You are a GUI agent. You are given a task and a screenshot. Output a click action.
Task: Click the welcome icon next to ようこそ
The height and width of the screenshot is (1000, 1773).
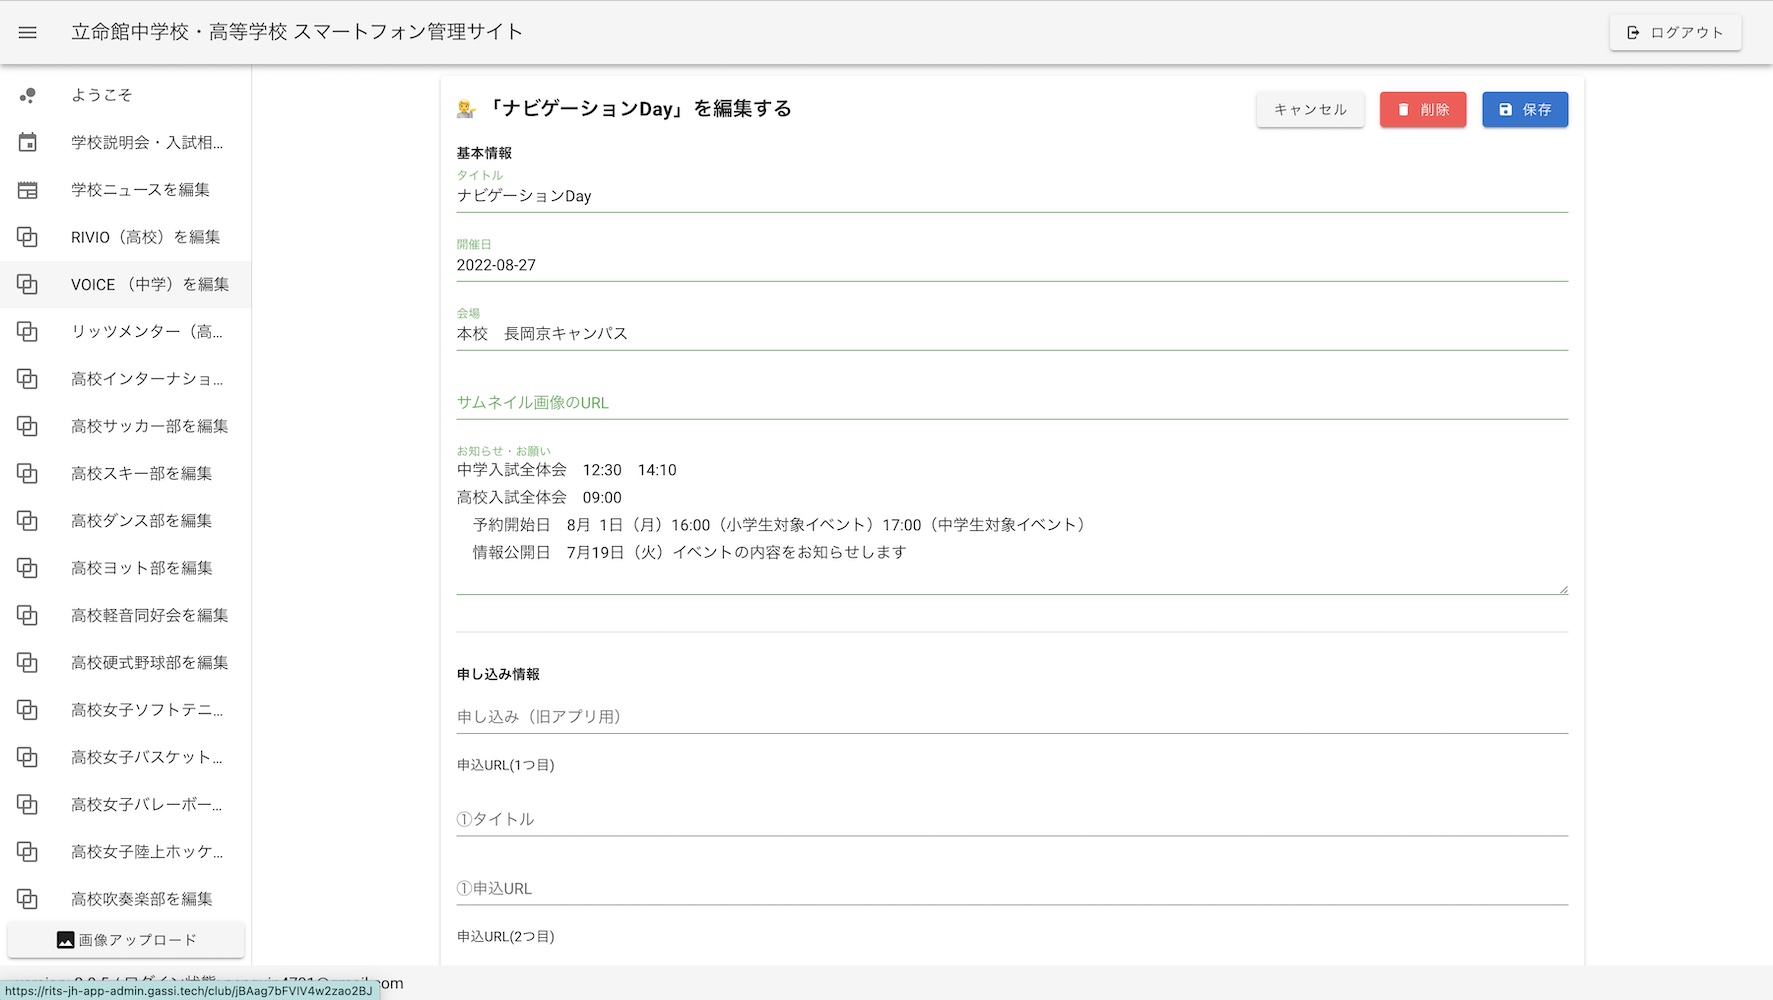pyautogui.click(x=28, y=95)
